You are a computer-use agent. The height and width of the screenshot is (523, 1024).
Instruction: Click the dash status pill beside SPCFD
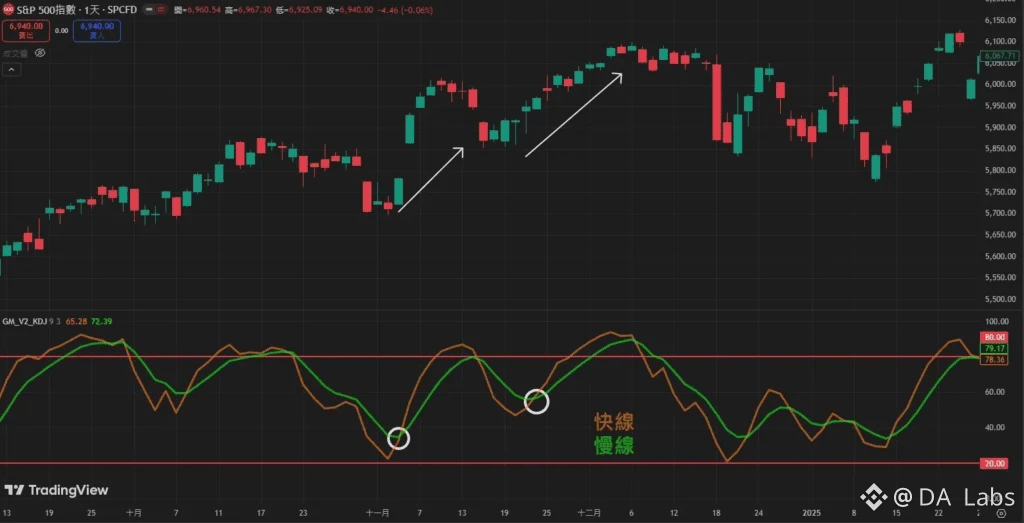150,10
